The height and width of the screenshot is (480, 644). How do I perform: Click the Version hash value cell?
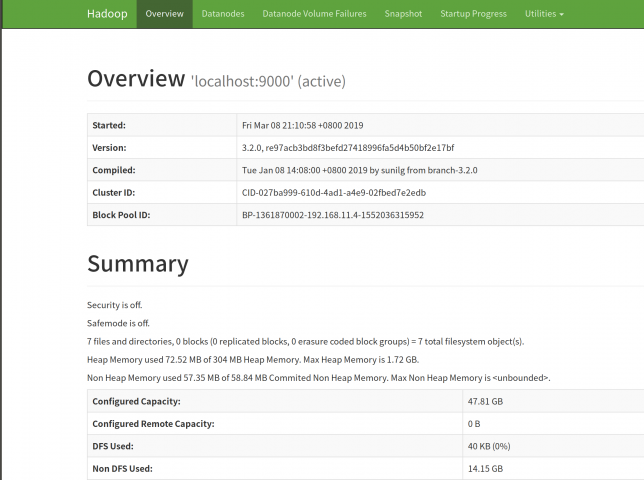click(x=347, y=148)
